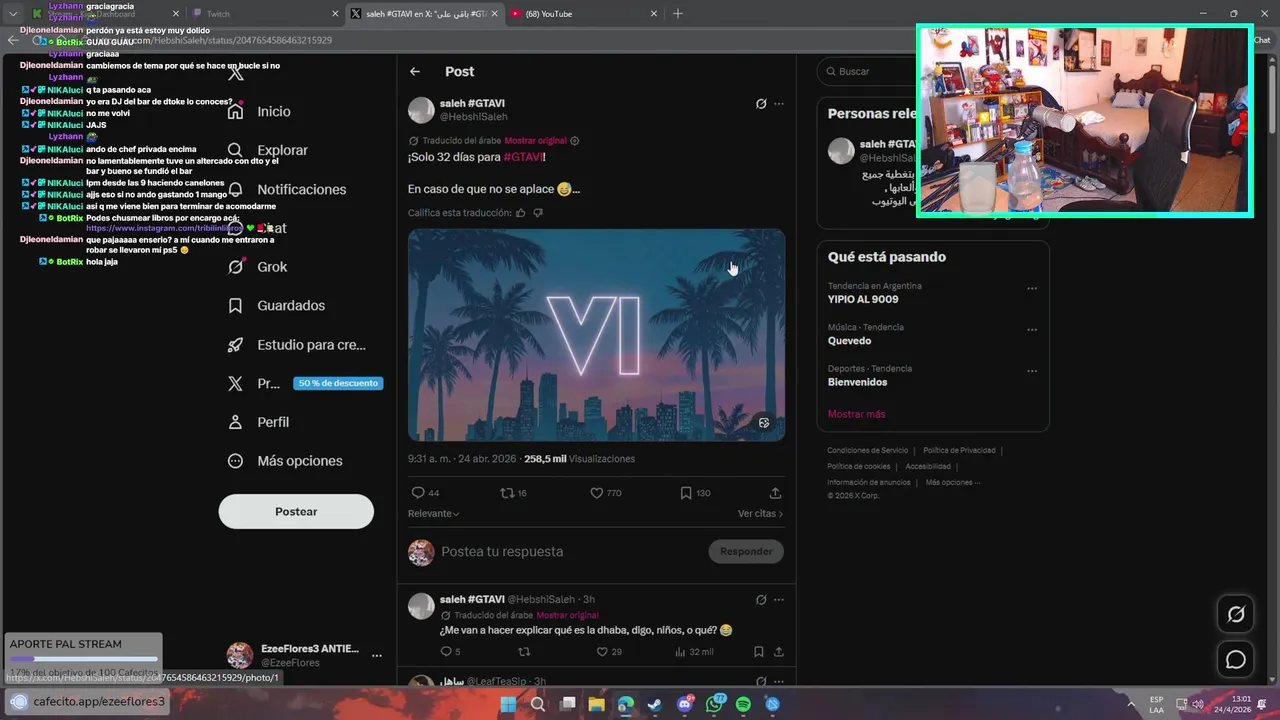Open volume control in system tray
Screen dimensions: 1280x720
[1197, 704]
